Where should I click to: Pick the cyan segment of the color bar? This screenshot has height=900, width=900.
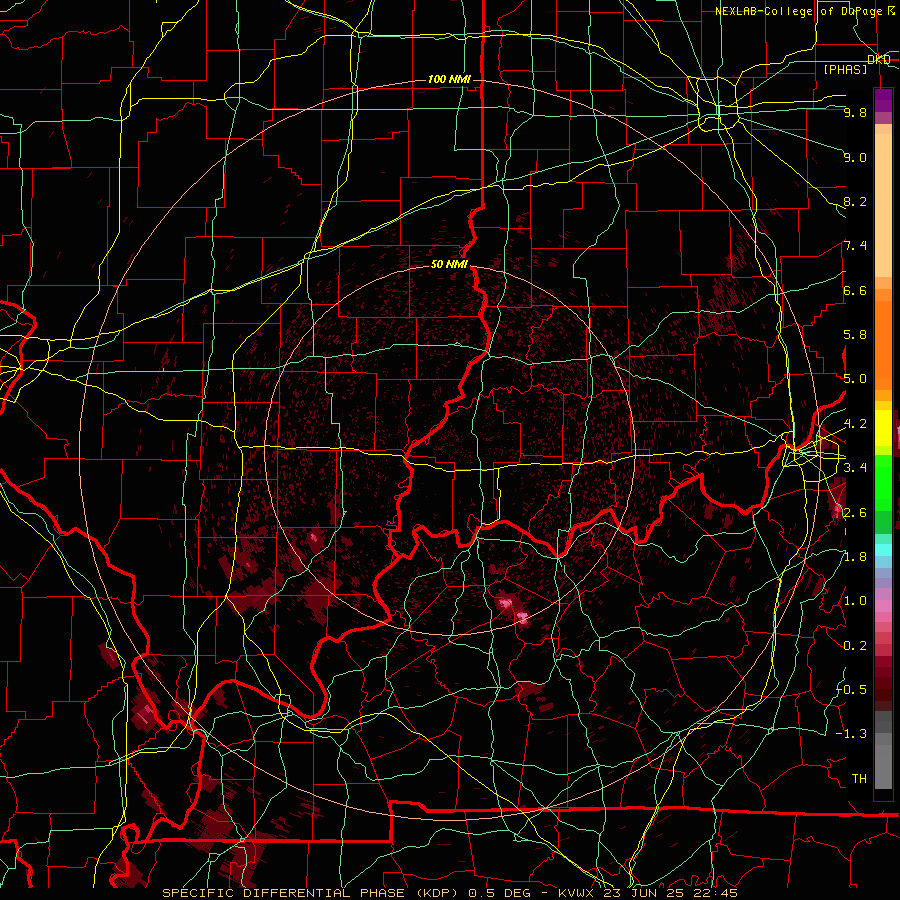883,550
